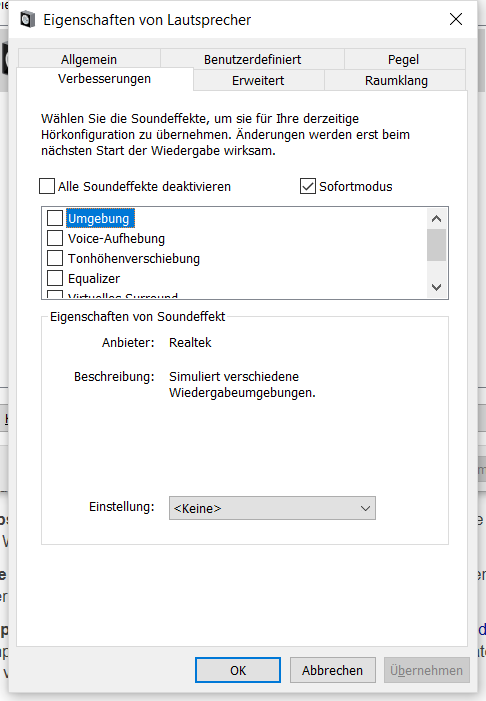Confirm with the OK button
Viewport: 486px width, 701px height.
[x=238, y=670]
